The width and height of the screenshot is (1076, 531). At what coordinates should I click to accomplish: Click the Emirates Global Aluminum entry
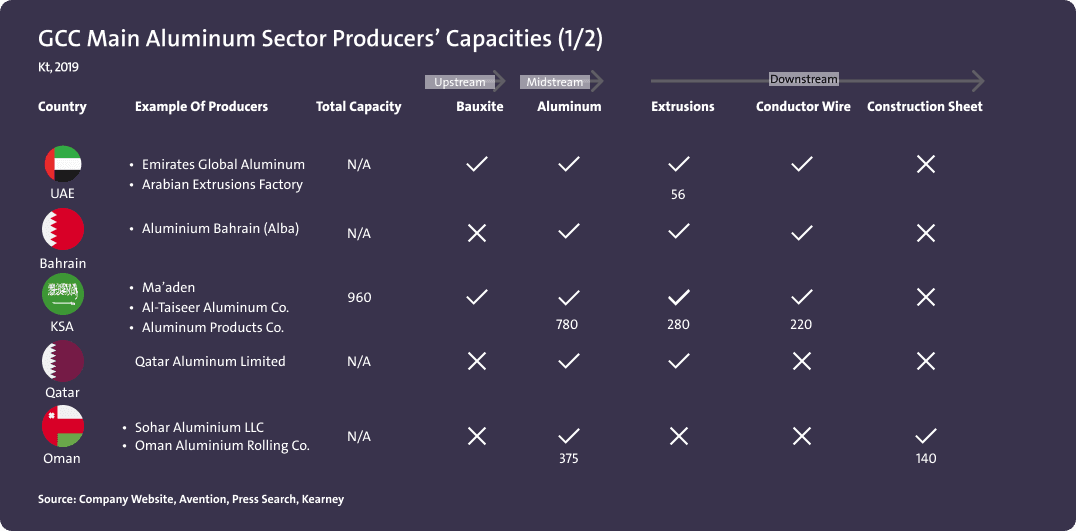point(223,164)
